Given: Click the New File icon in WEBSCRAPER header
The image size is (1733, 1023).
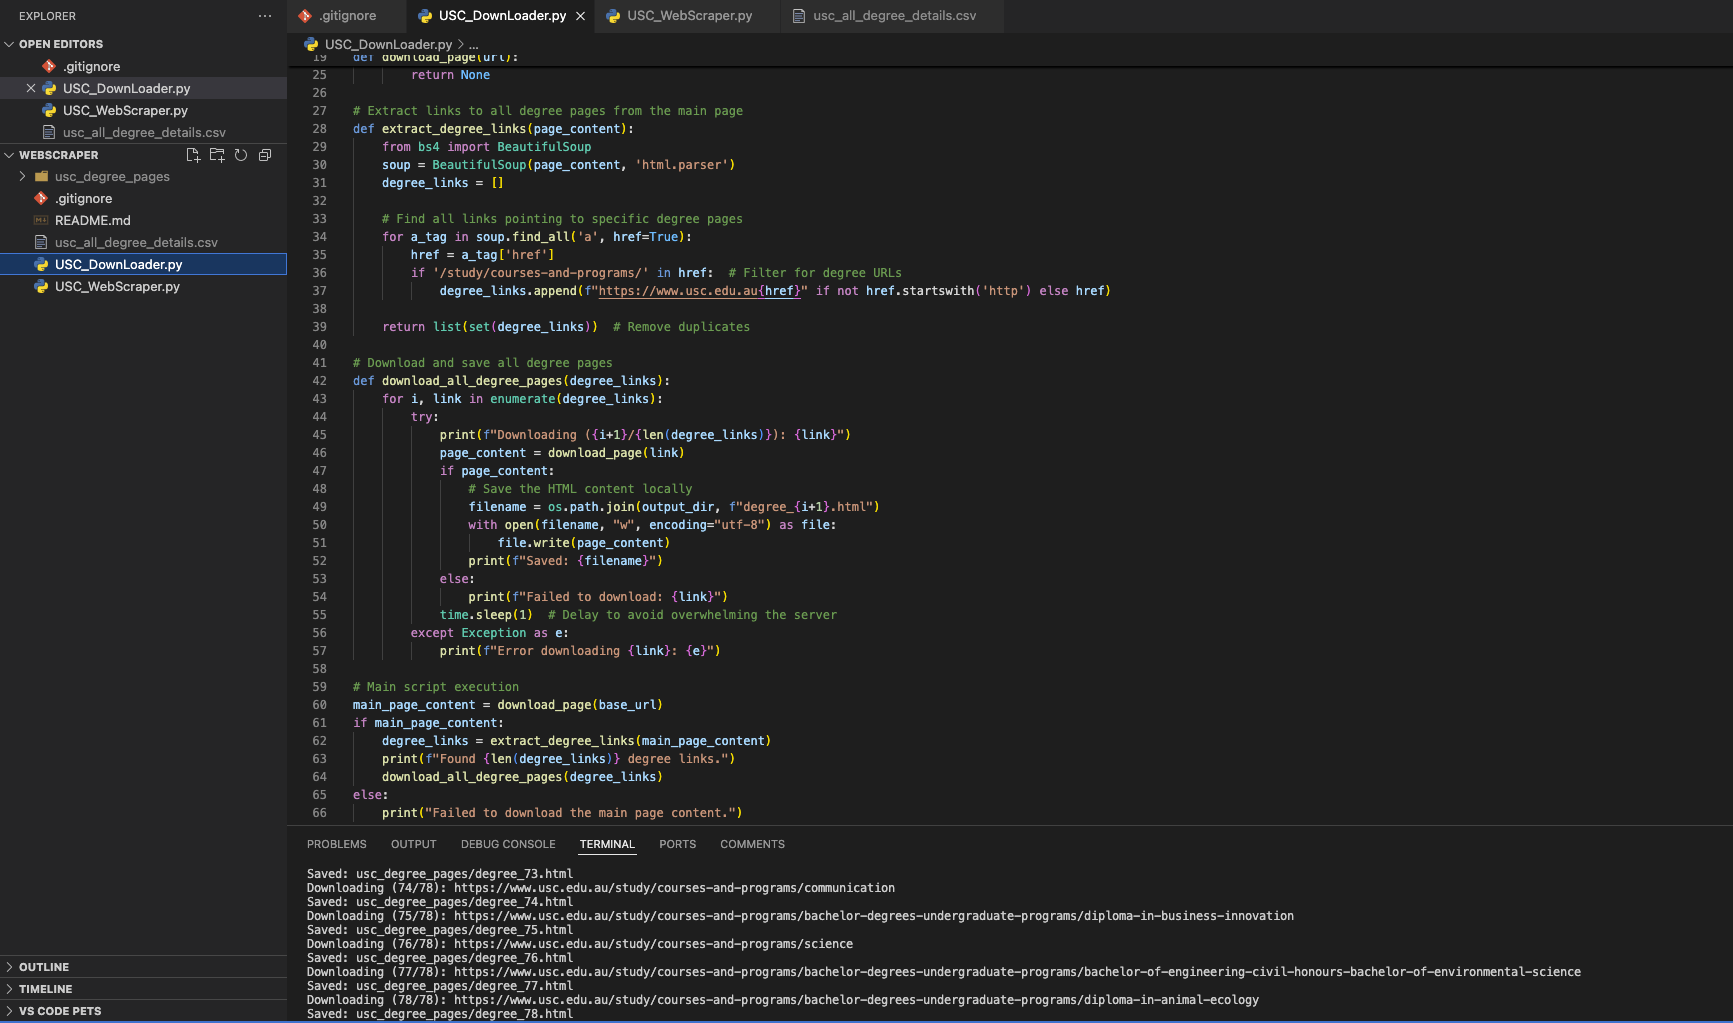Looking at the screenshot, I should click(193, 155).
